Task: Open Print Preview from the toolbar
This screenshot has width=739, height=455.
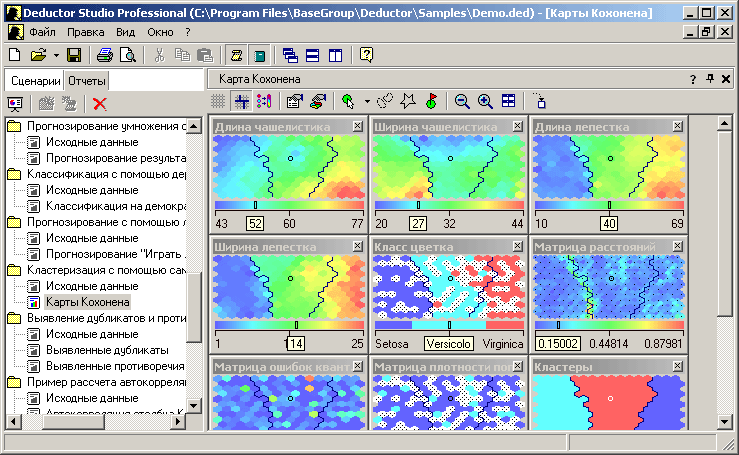Action: click(127, 54)
